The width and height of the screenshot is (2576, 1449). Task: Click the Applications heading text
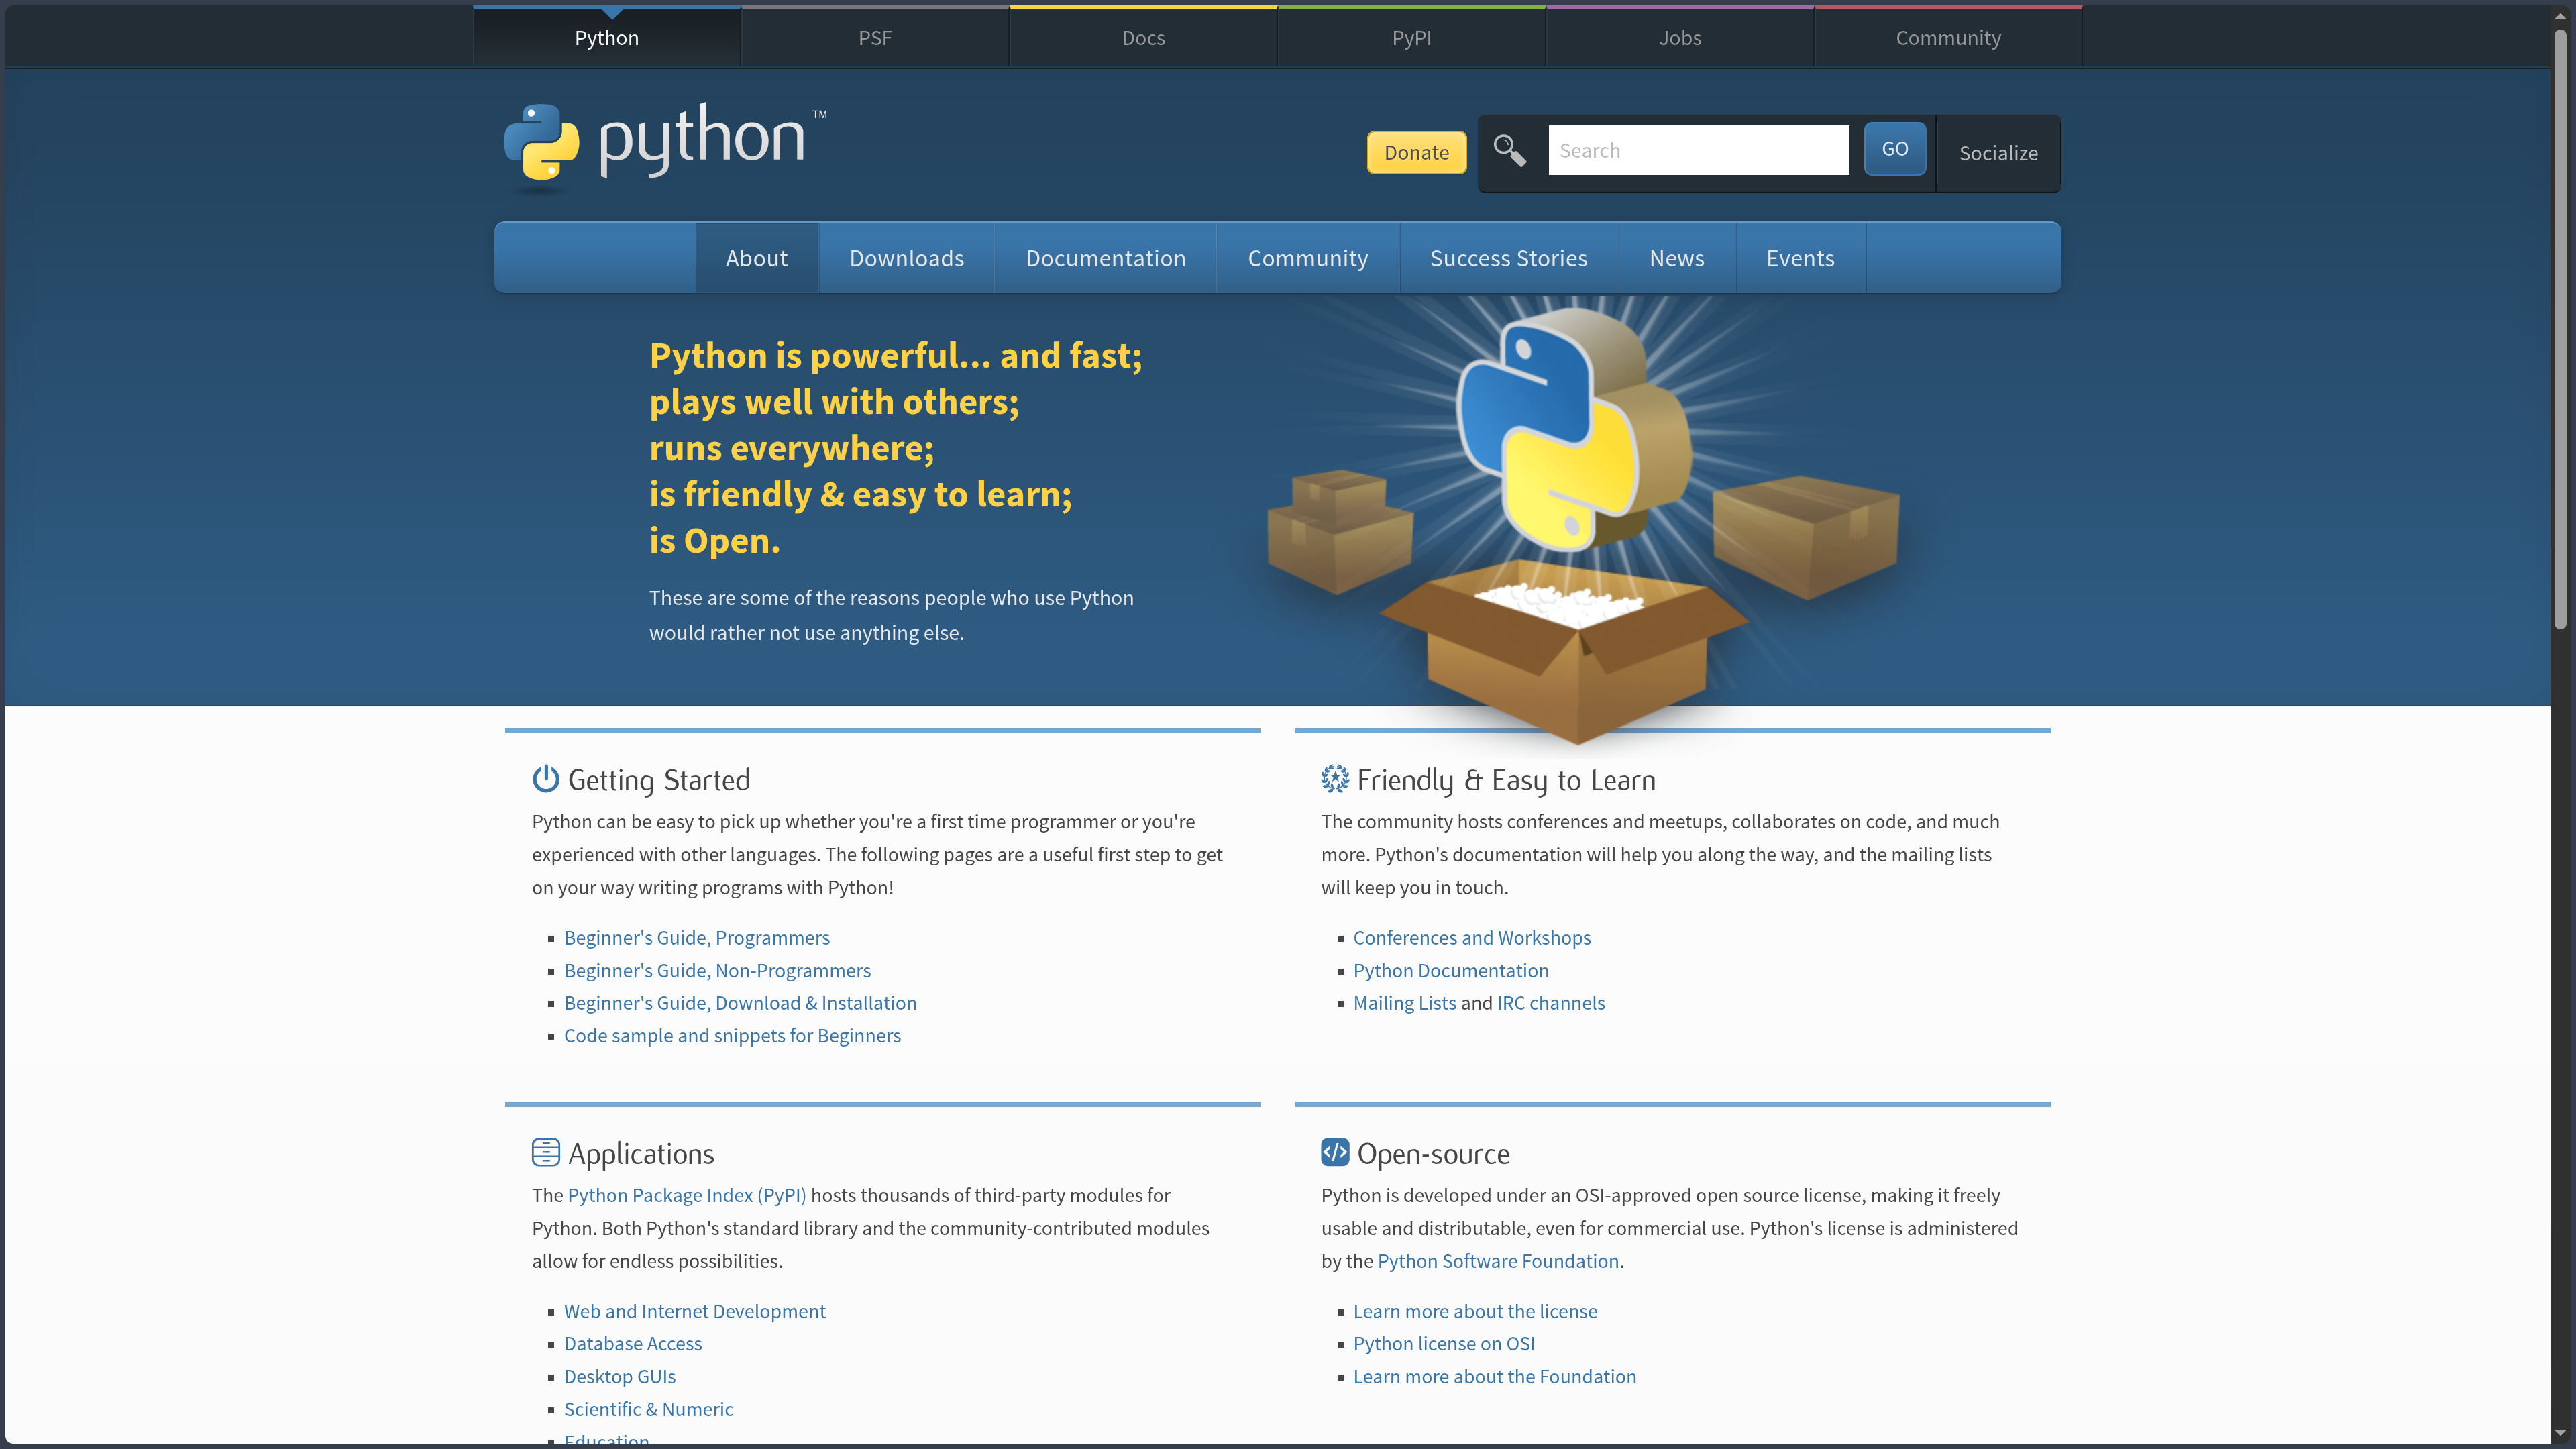coord(641,1154)
